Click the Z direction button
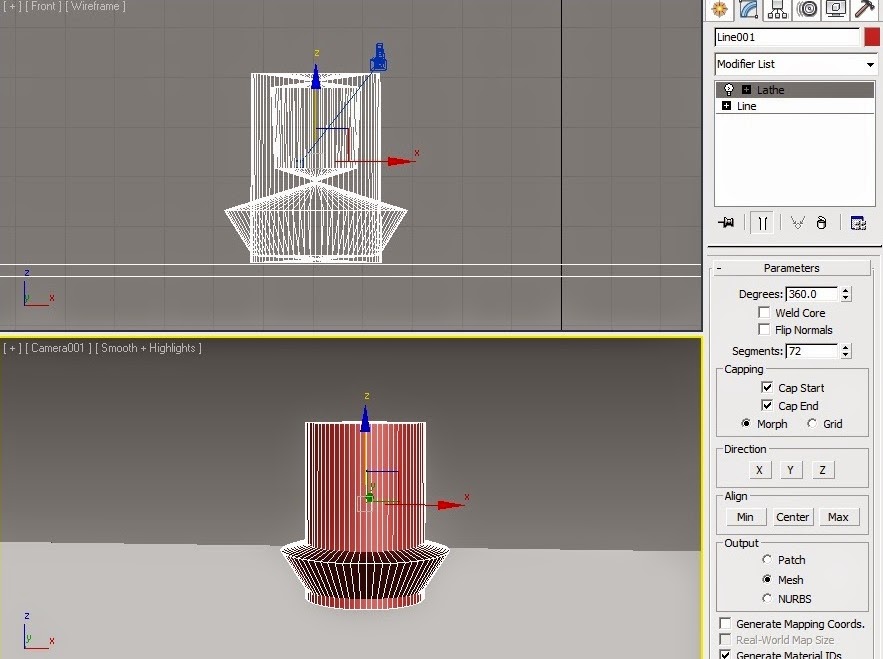The height and width of the screenshot is (659, 883). pos(822,469)
